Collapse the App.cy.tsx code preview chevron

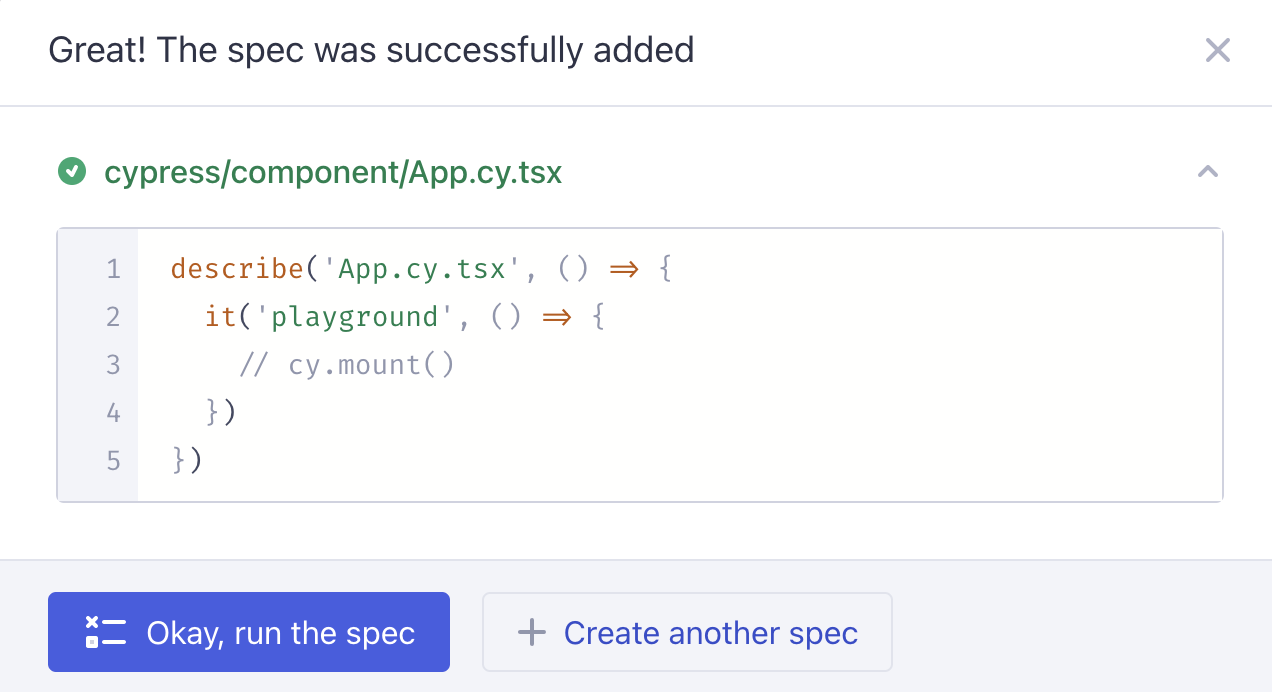(1208, 172)
